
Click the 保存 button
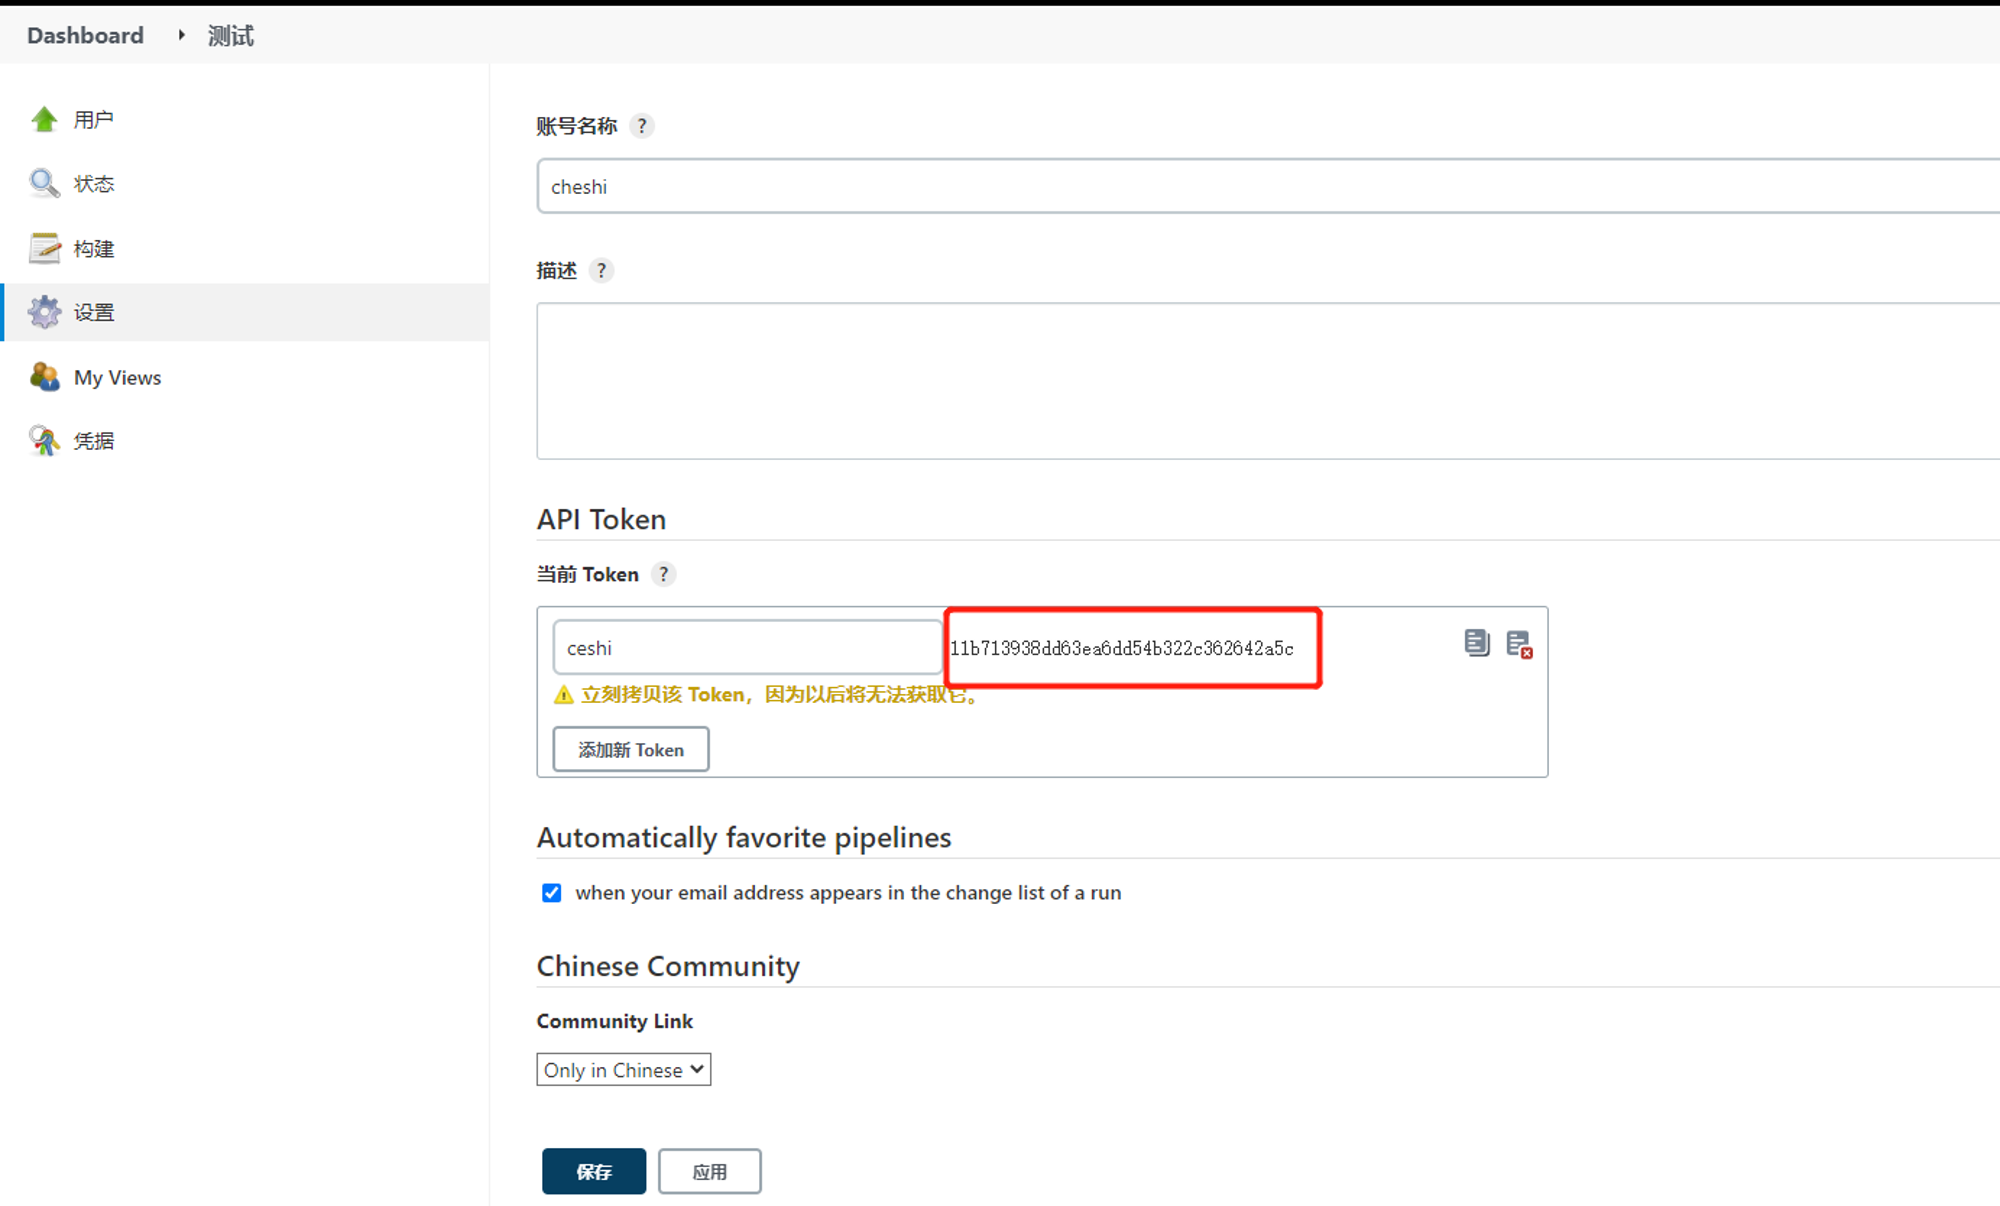594,1171
